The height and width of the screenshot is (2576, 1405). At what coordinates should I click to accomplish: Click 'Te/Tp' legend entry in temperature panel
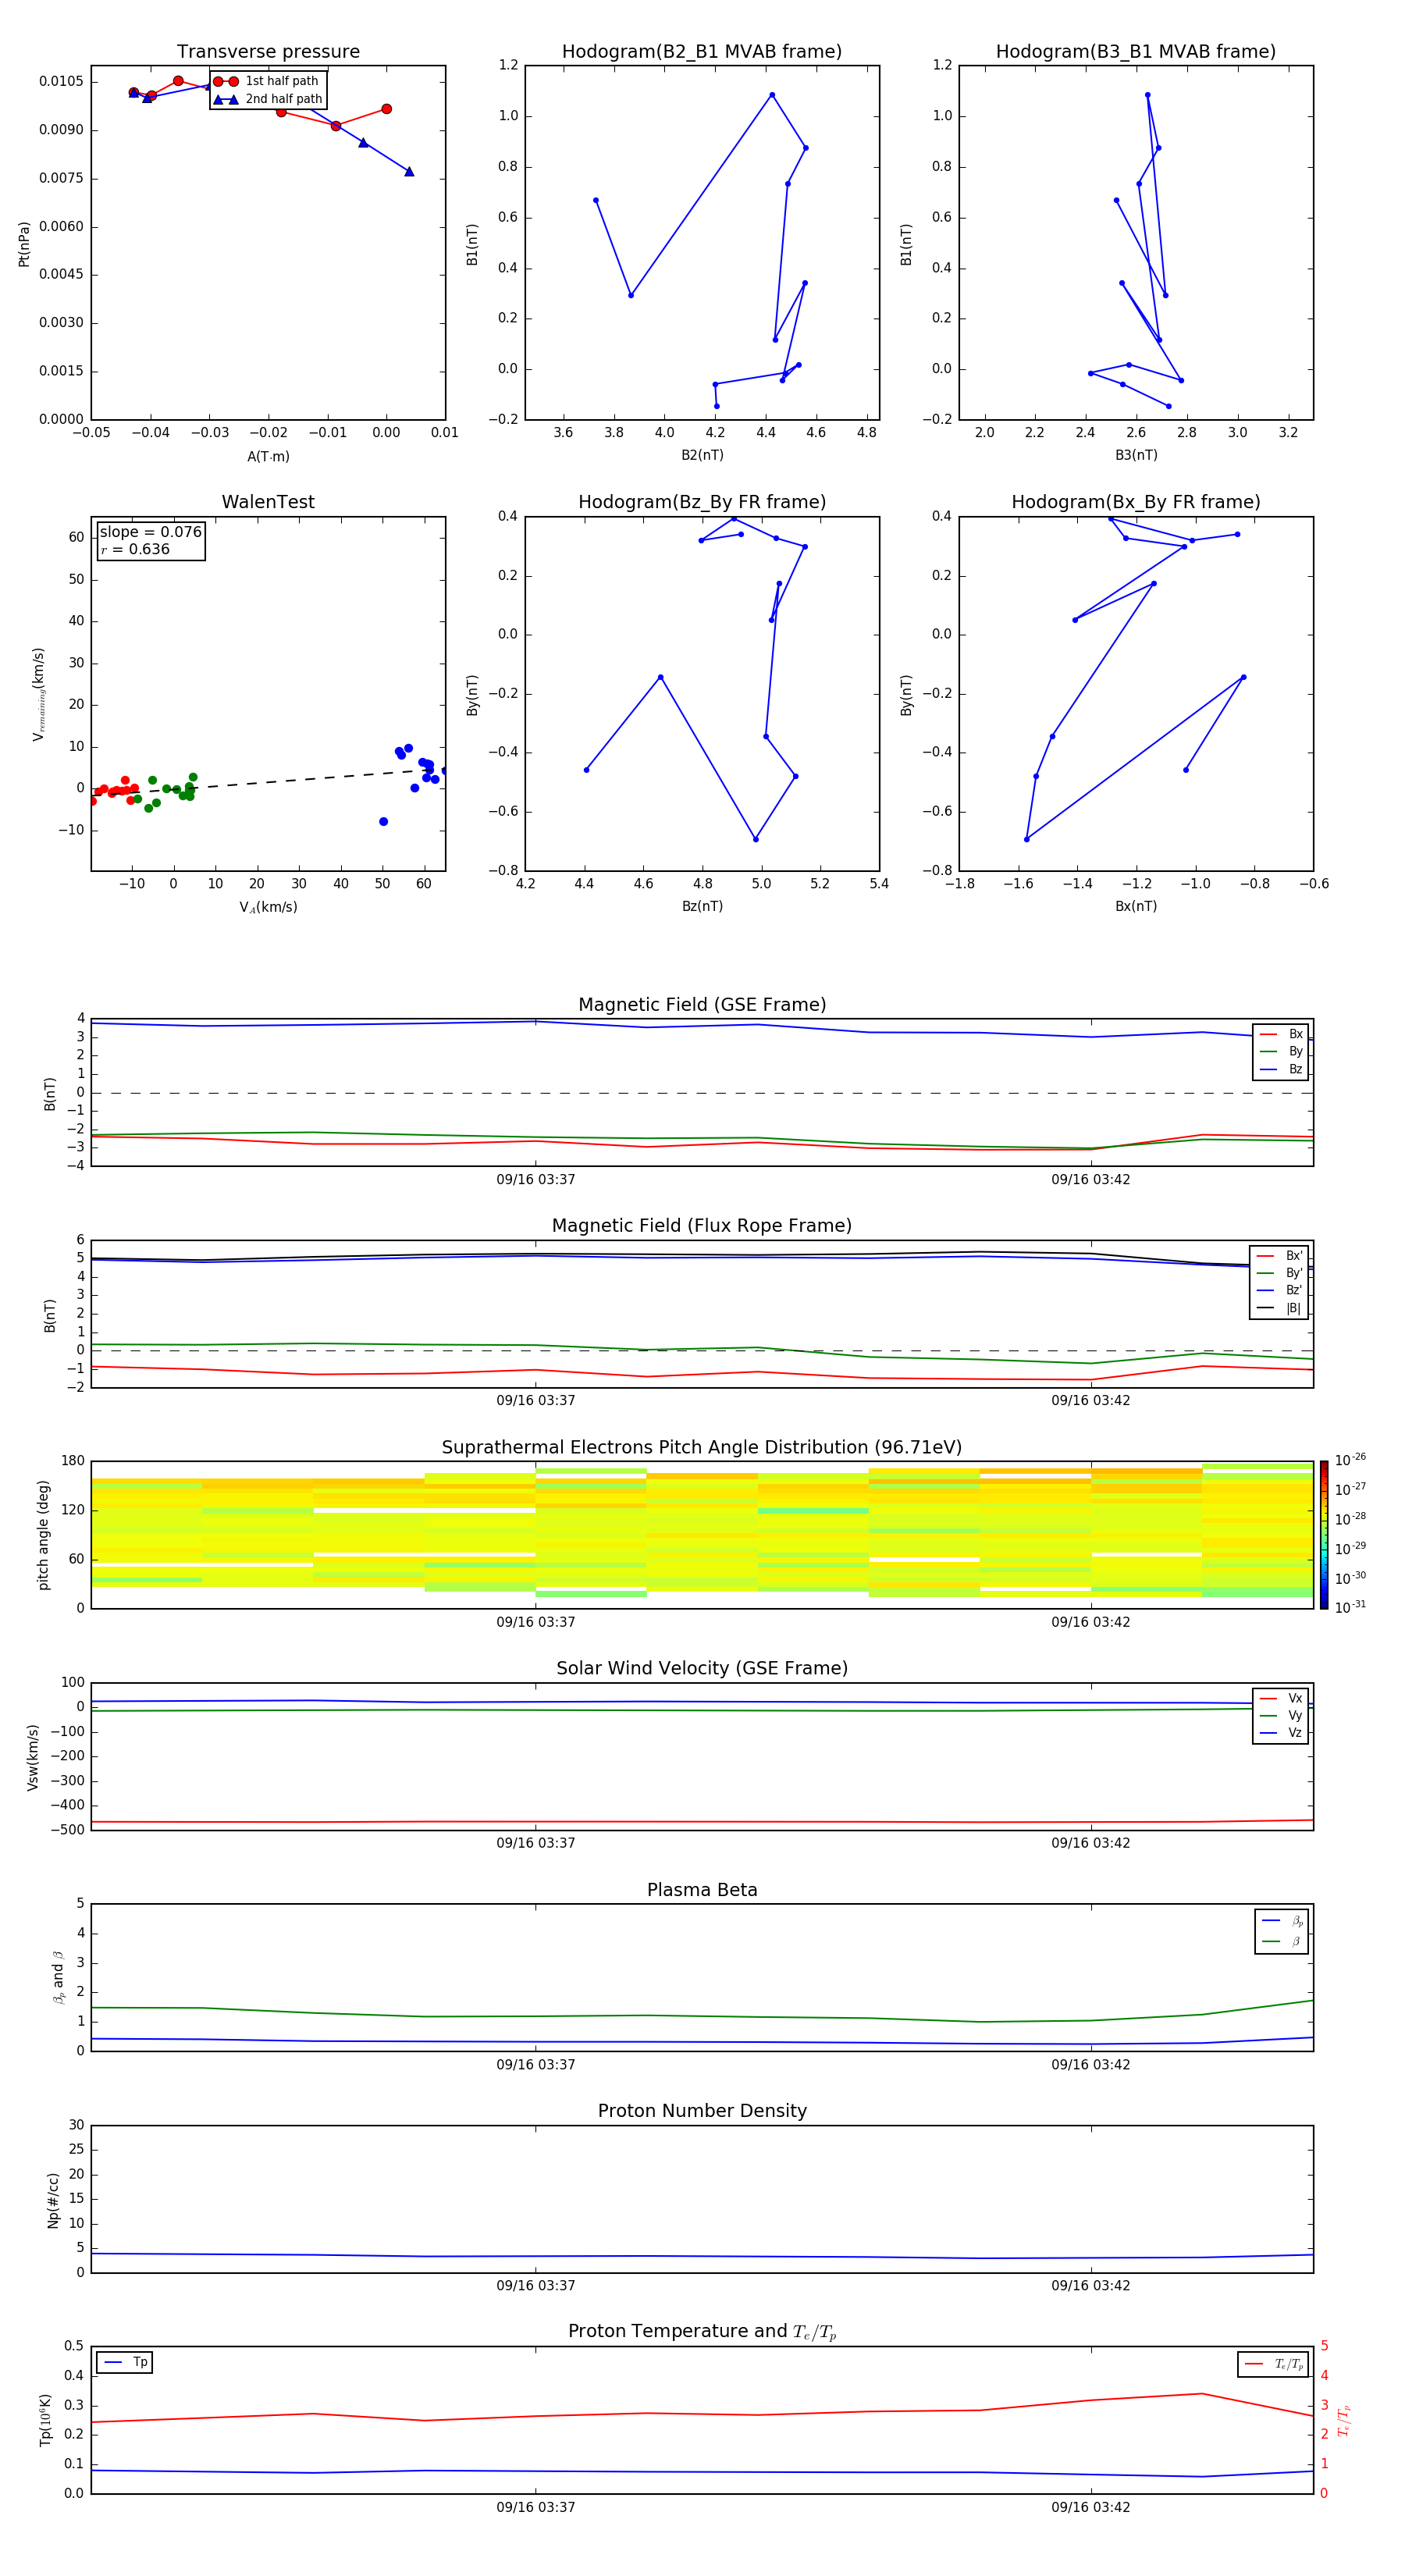pos(1274,2364)
